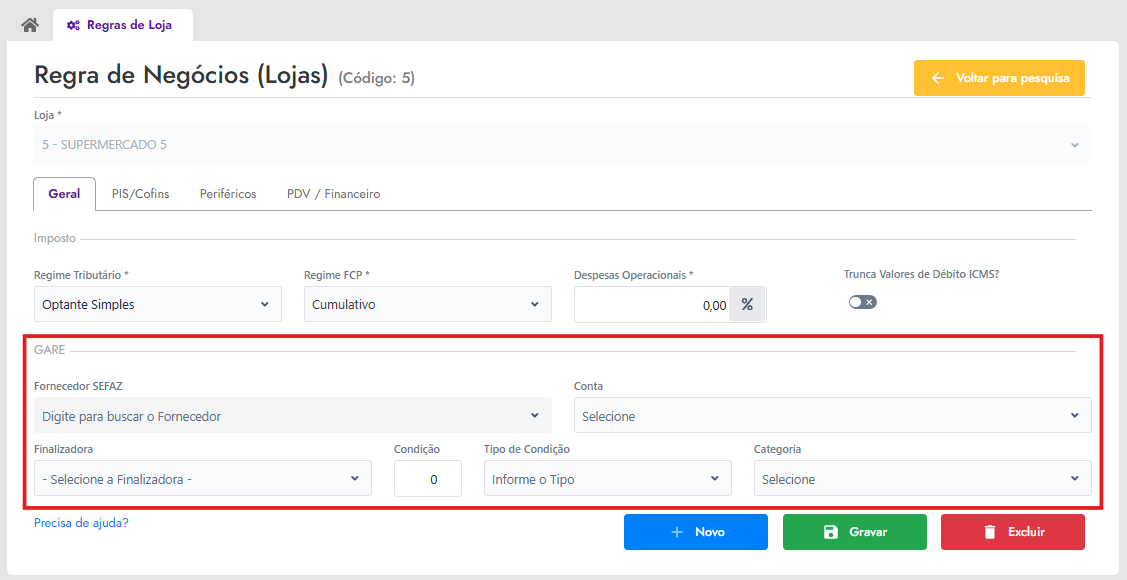
Task: Open the Tipo de Condição dropdown
Action: pyautogui.click(x=607, y=478)
